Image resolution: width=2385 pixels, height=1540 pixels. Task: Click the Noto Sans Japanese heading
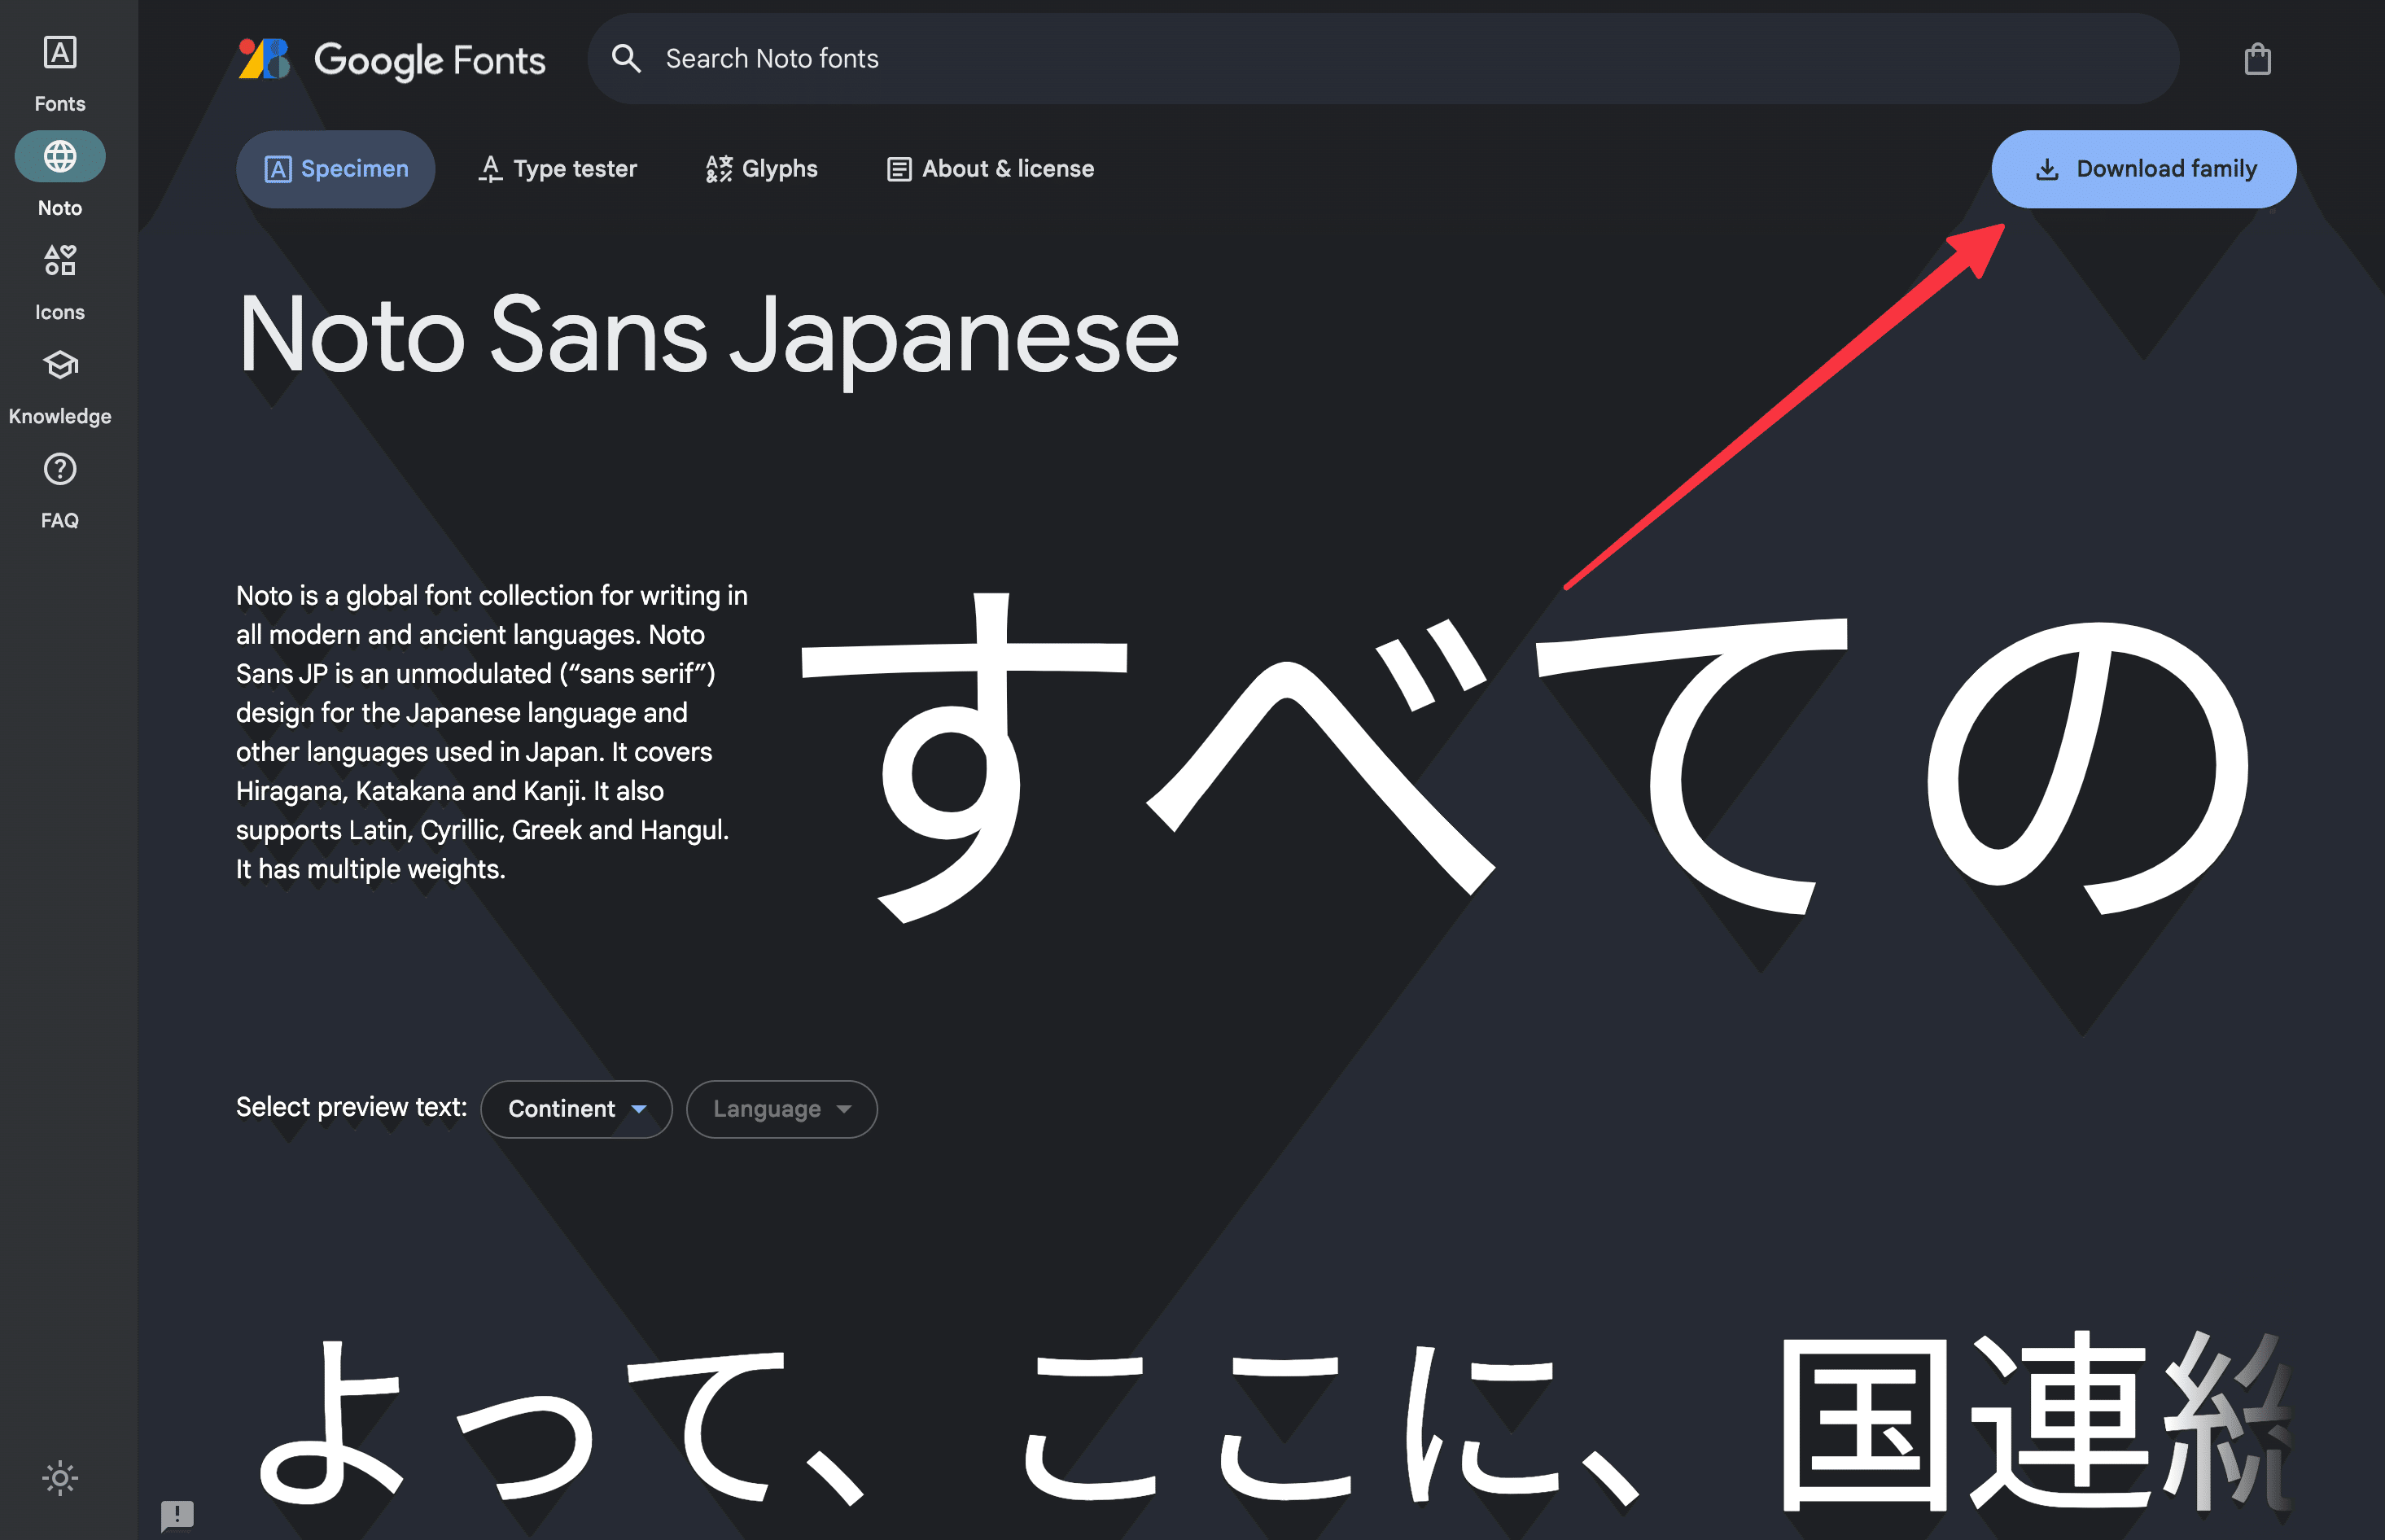[x=707, y=336]
